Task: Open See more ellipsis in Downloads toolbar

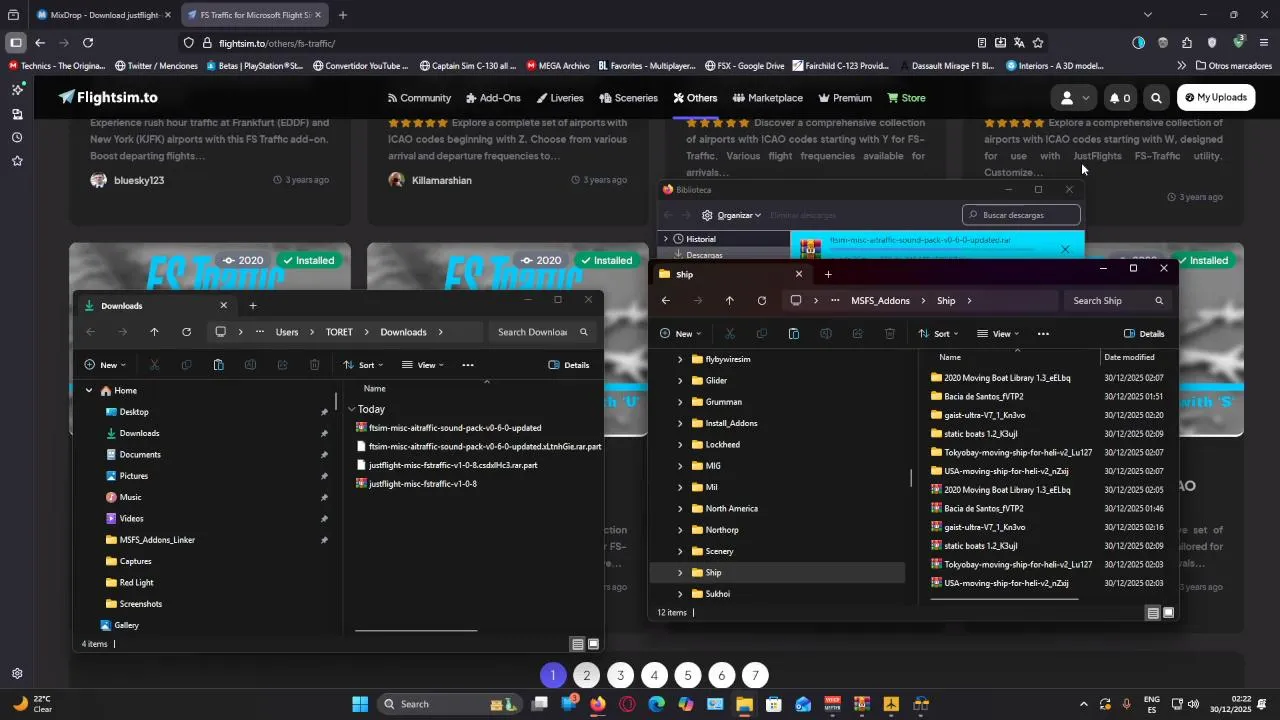Action: pyautogui.click(x=467, y=365)
